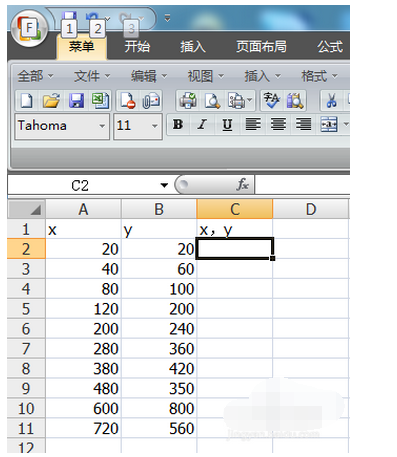The image size is (397, 457).
Task: Open the font size 11 dropdown
Action: coord(154,126)
